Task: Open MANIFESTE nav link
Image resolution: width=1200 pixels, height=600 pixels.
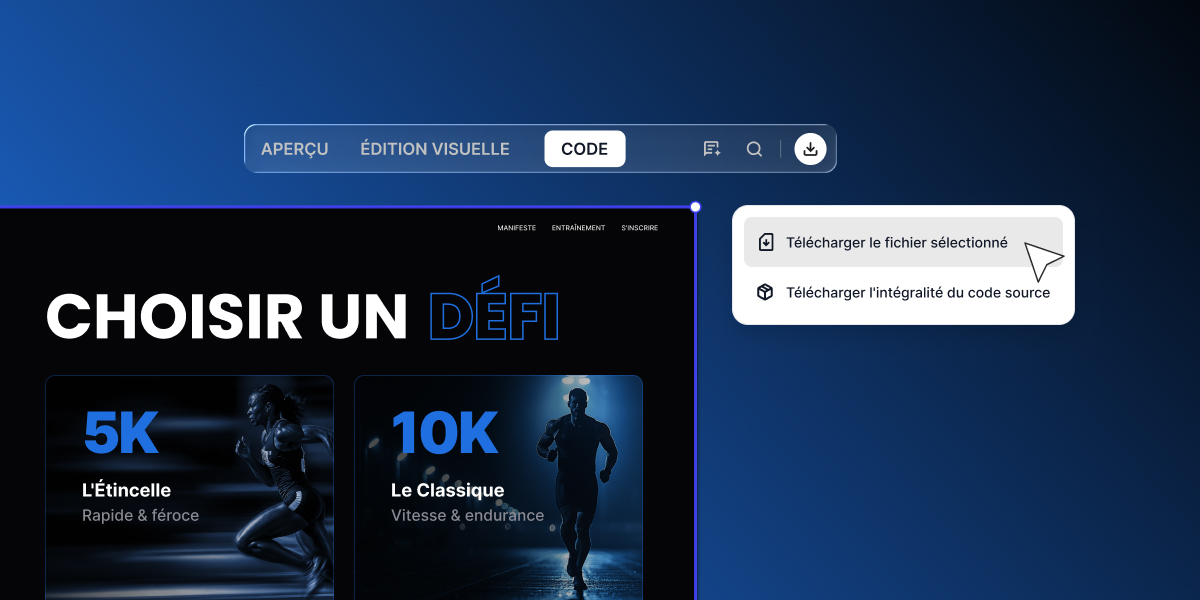Action: (517, 228)
